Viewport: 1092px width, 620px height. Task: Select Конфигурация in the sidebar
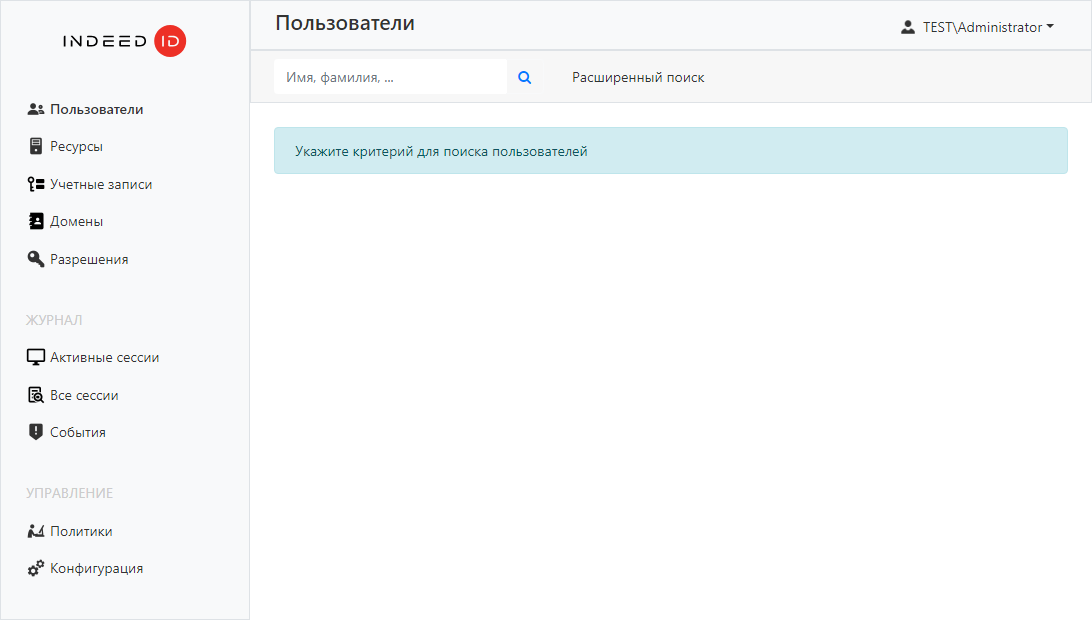[96, 569]
